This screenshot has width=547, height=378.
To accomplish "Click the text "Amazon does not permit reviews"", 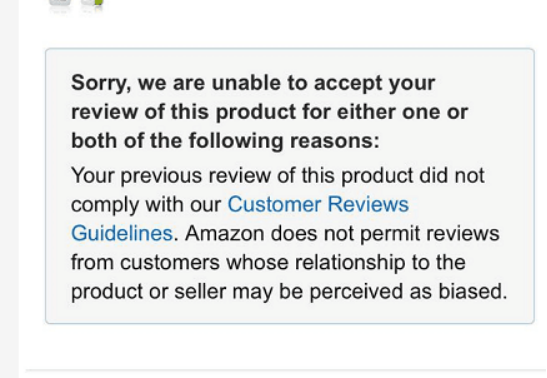I will tap(342, 233).
